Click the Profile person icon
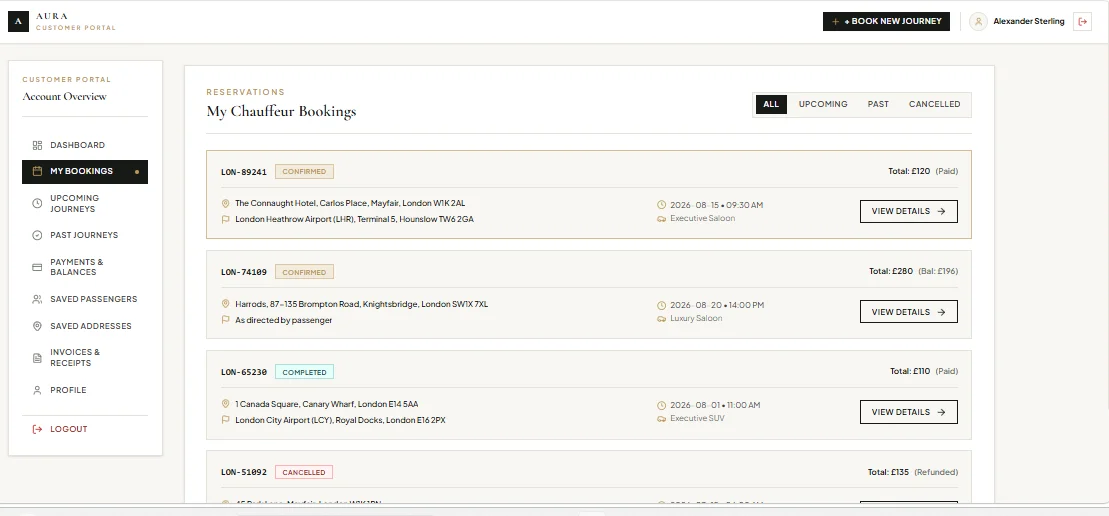The image size is (1109, 516). (37, 390)
